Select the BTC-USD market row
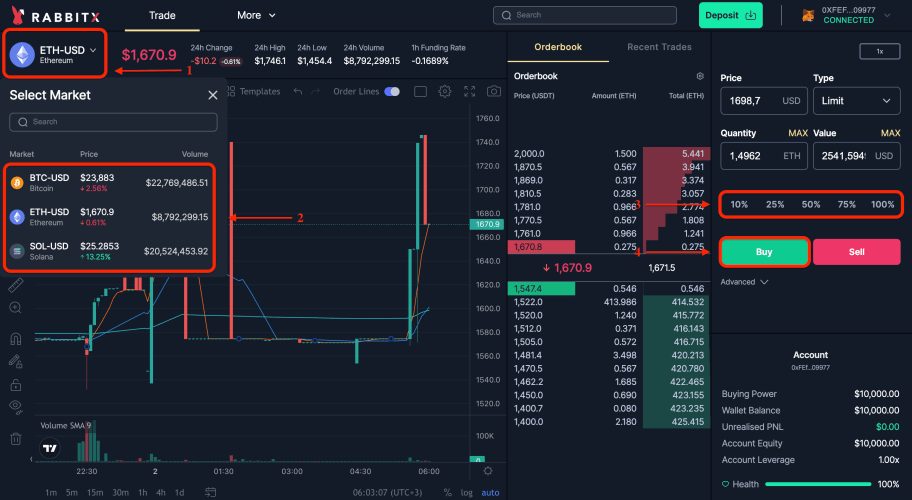This screenshot has width=912, height=500. (109, 183)
